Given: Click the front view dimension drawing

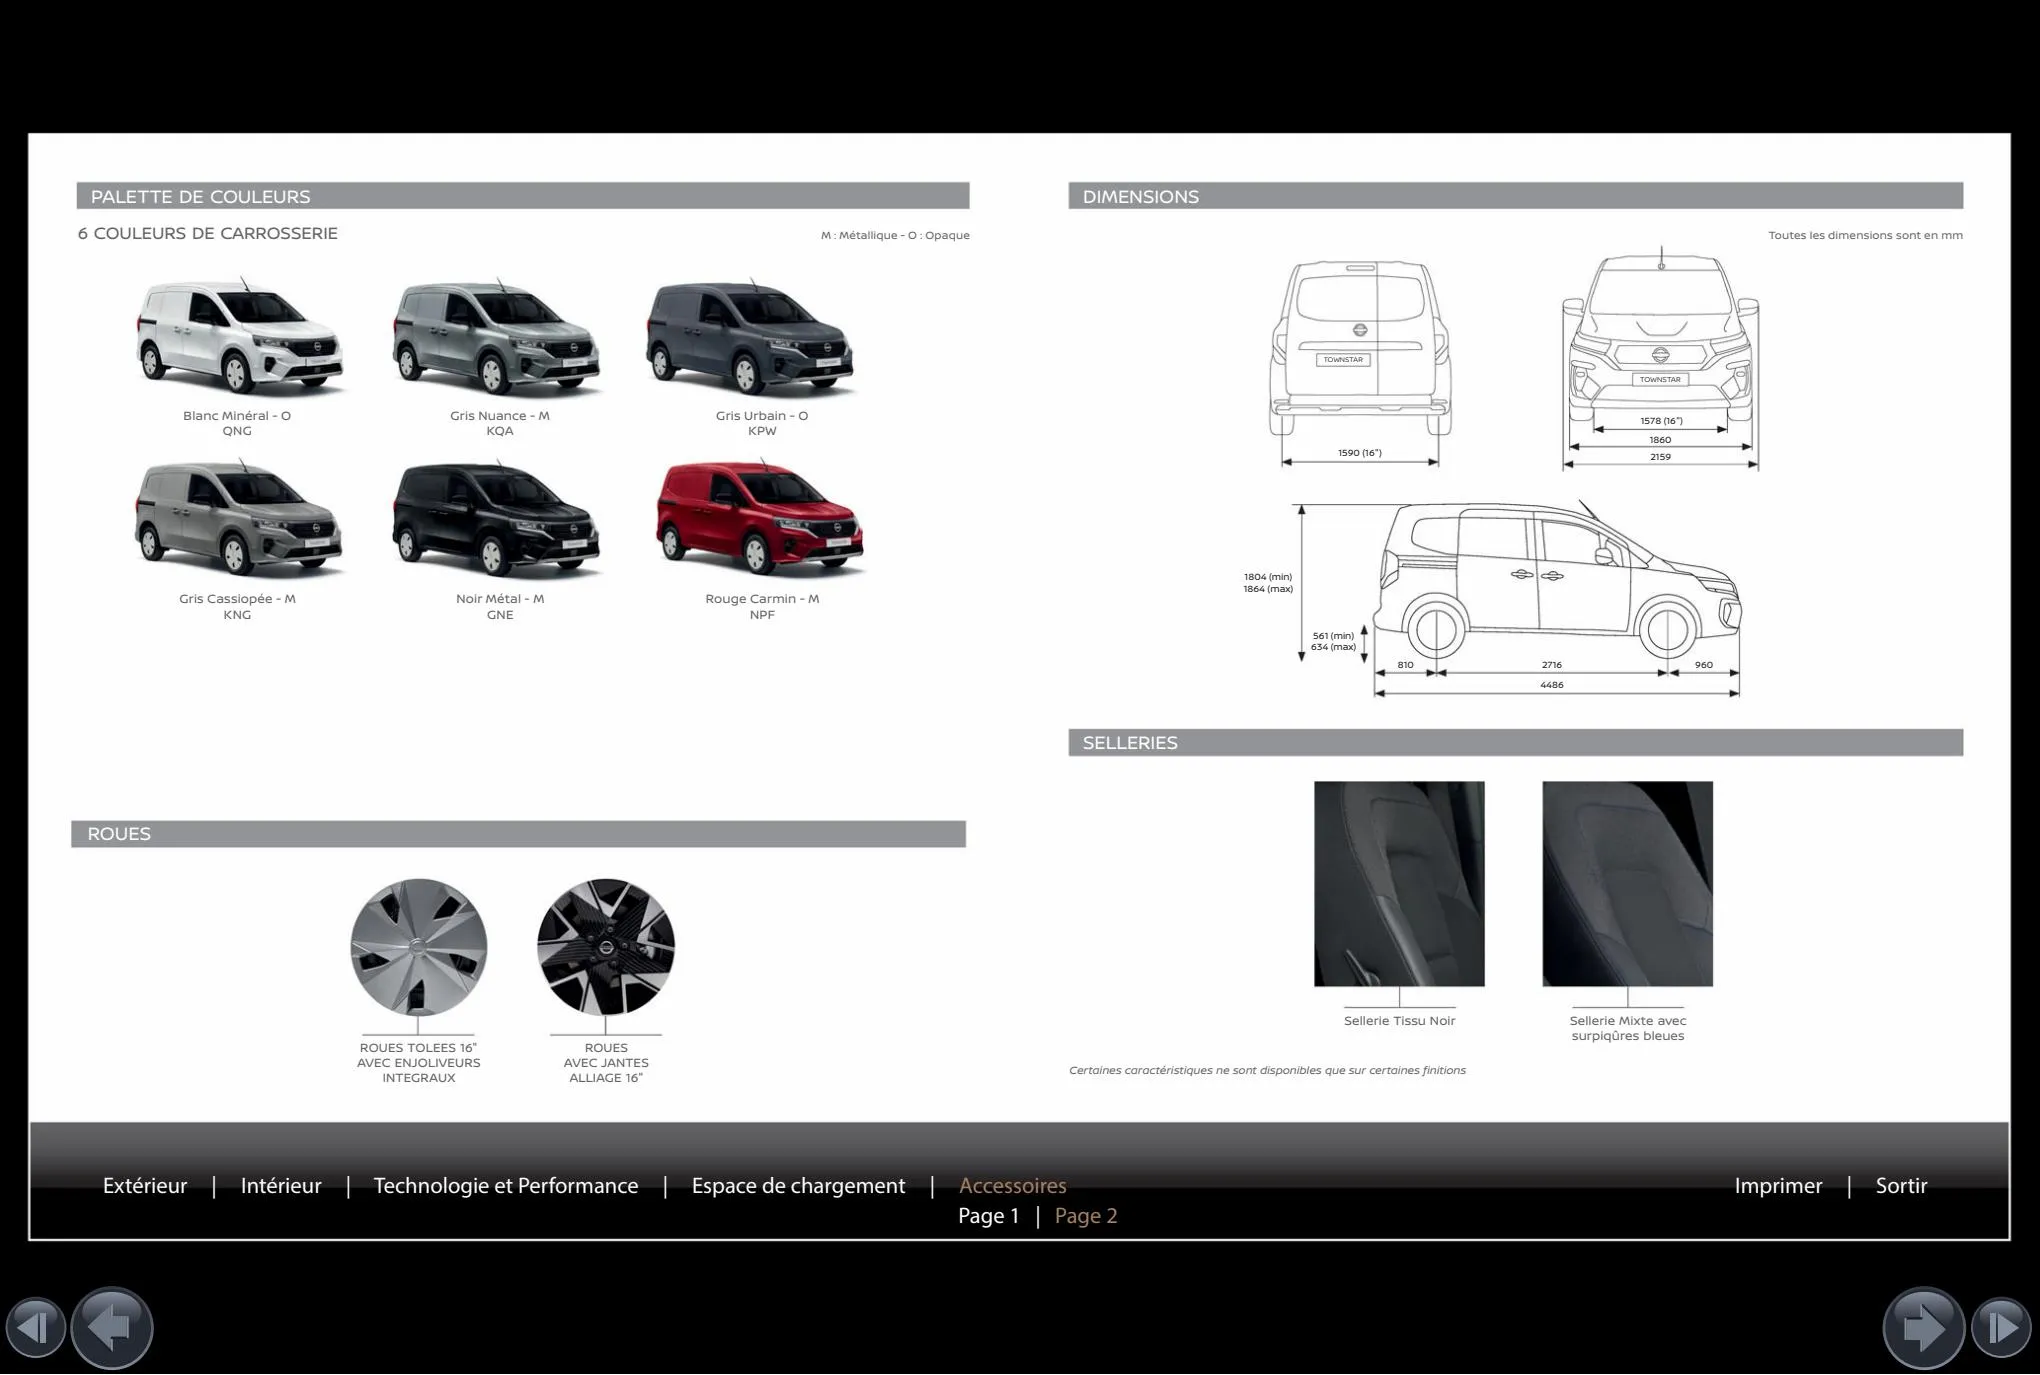Looking at the screenshot, I should coord(1660,358).
